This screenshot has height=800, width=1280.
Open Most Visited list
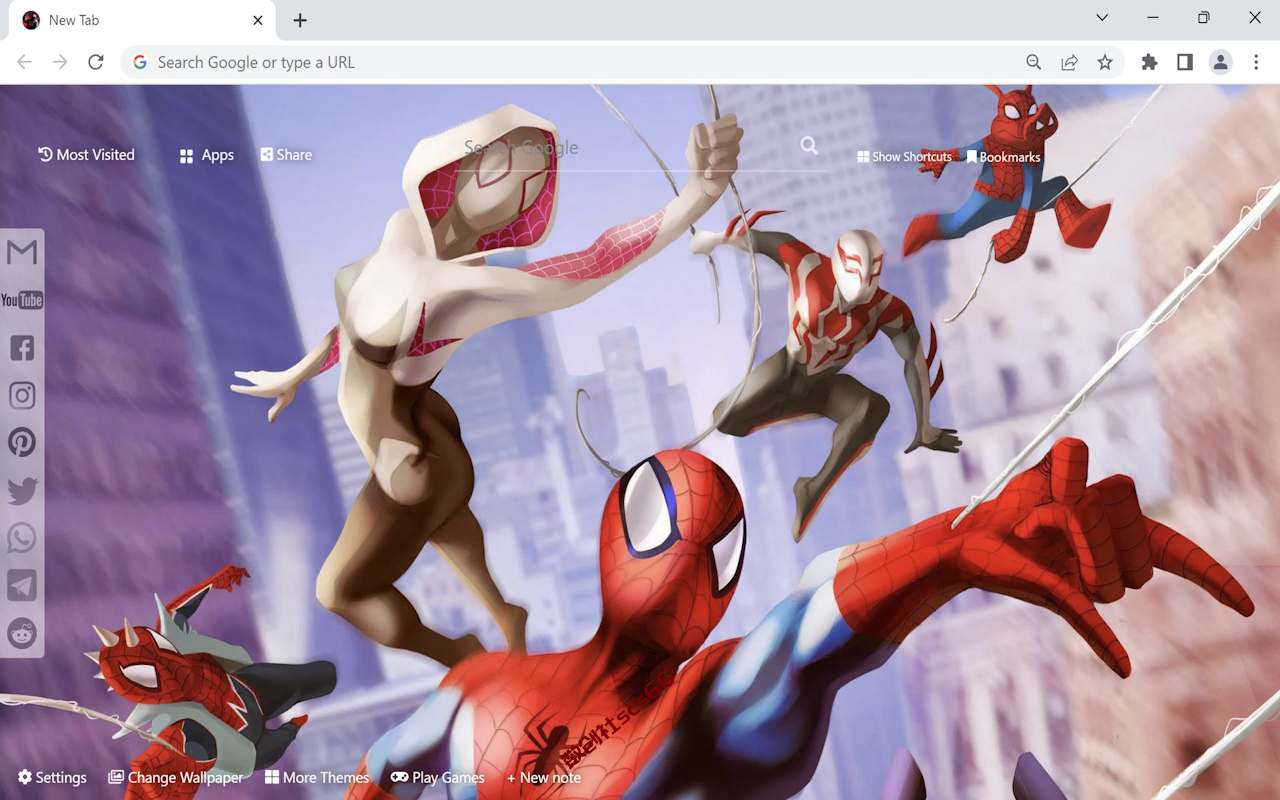(x=86, y=155)
